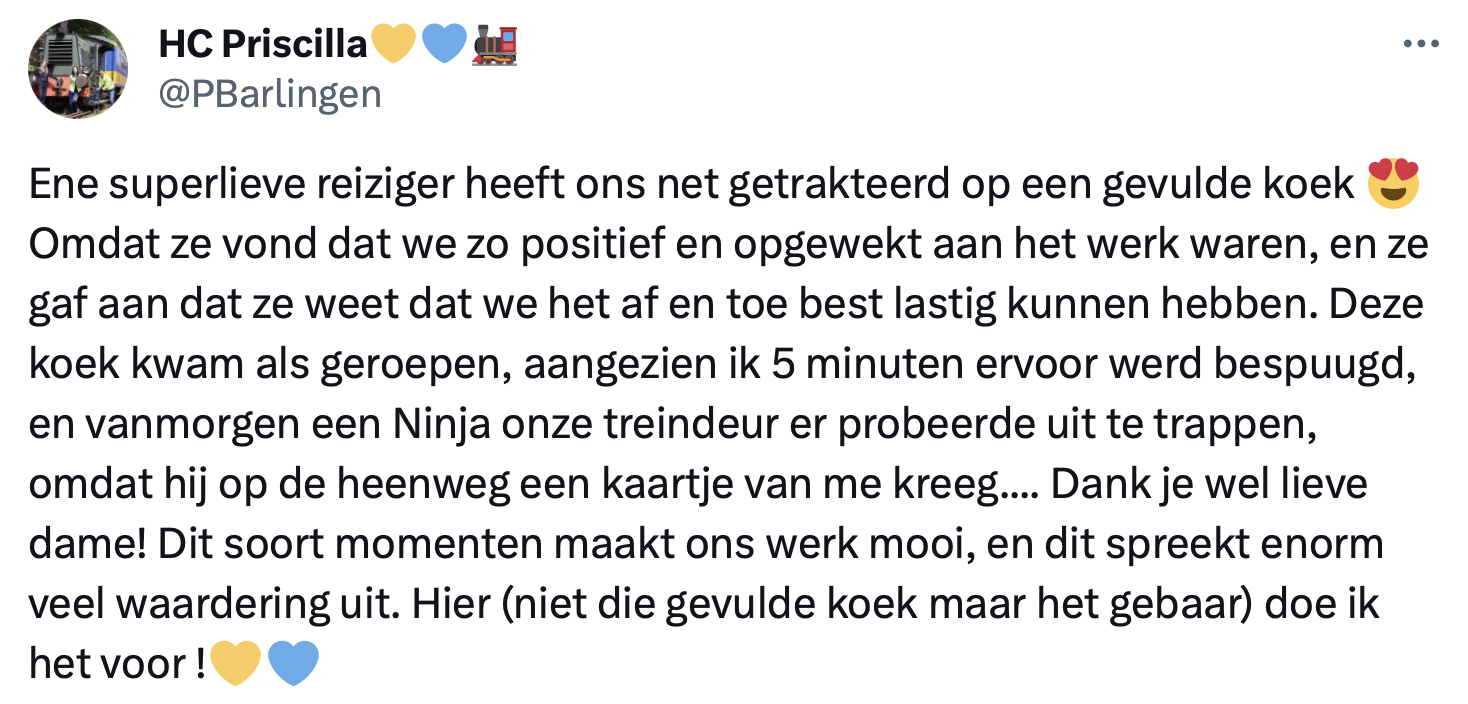Click the final line 'het voor !'
Image resolution: width=1468 pixels, height=704 pixels.
click(x=113, y=660)
